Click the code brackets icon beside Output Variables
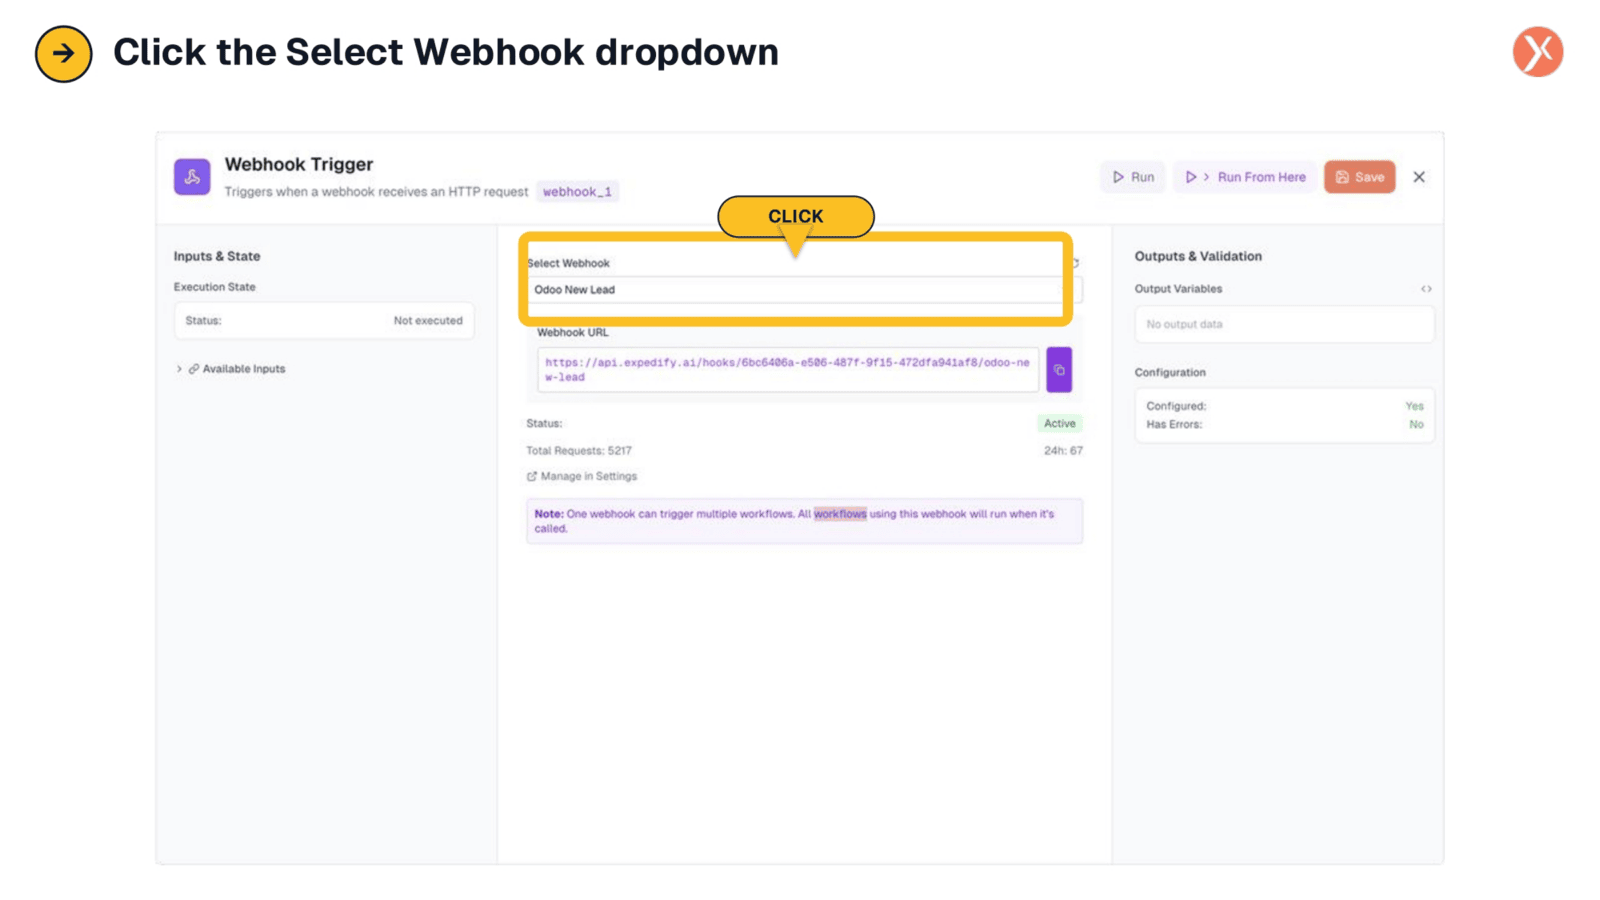Screen dimensions: 1600x900 point(1426,289)
